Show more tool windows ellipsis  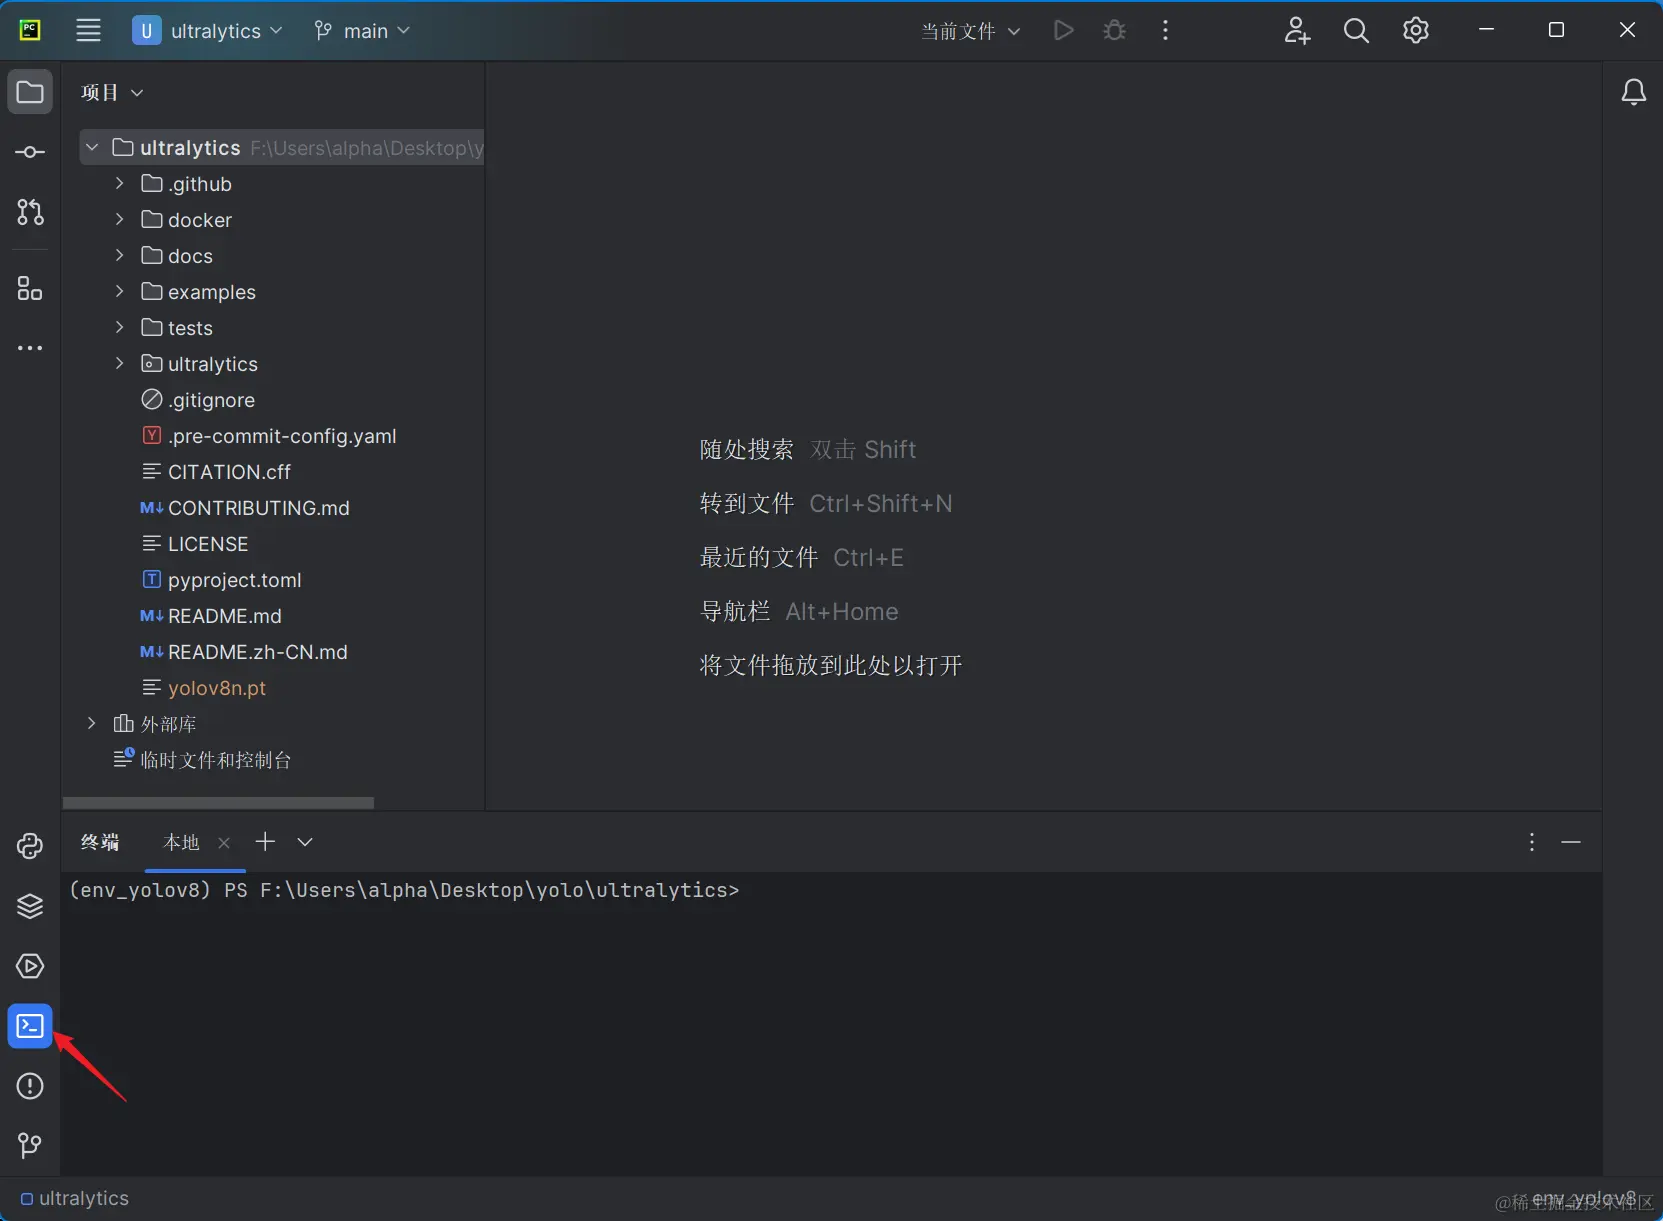30,348
